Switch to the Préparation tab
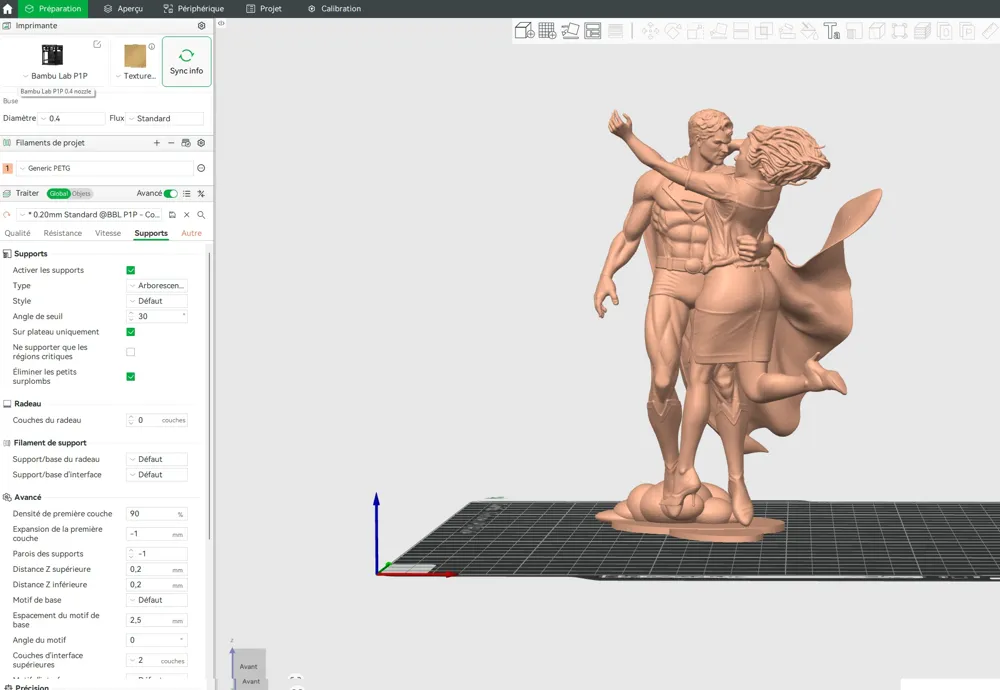 53,9
